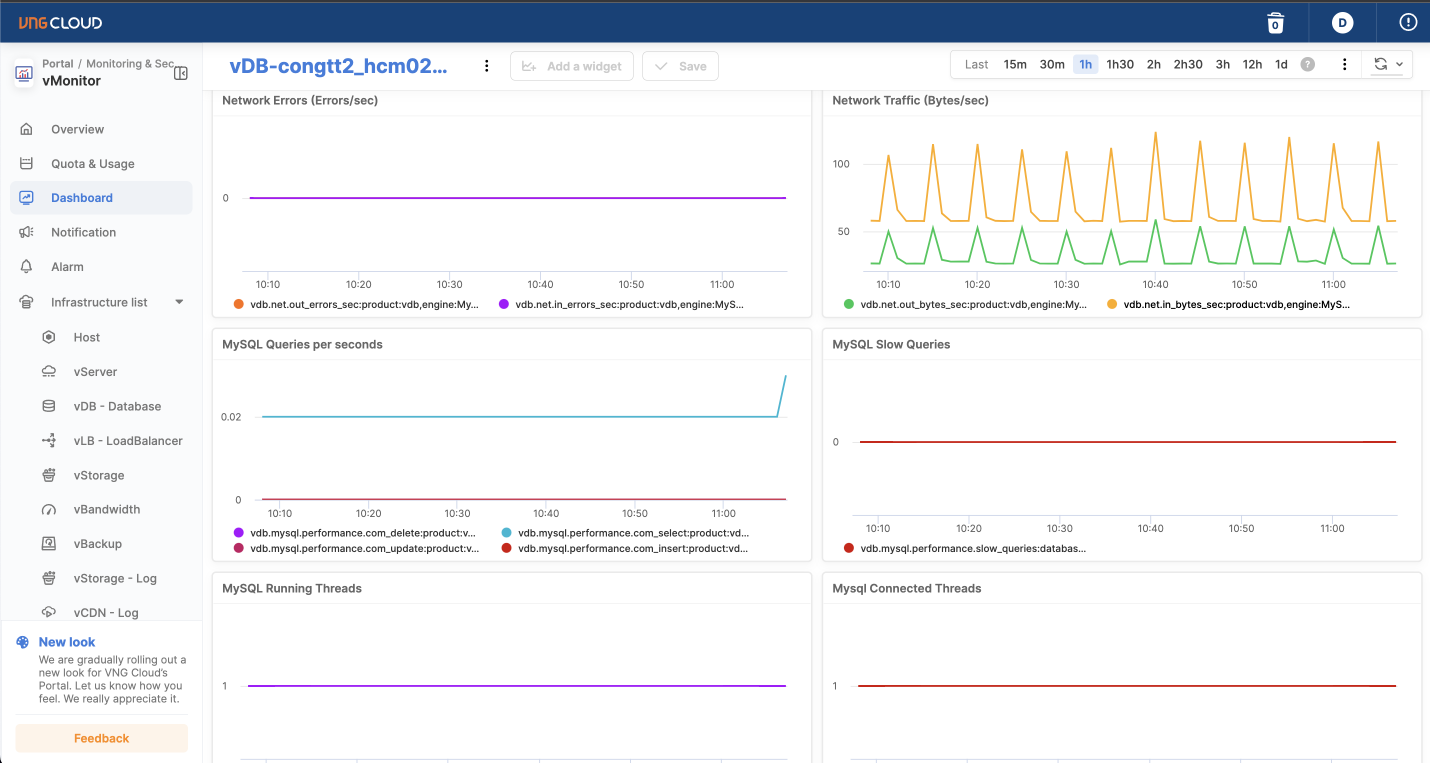Open the vDB - Database infrastructure page
1430x763 pixels.
tap(117, 406)
